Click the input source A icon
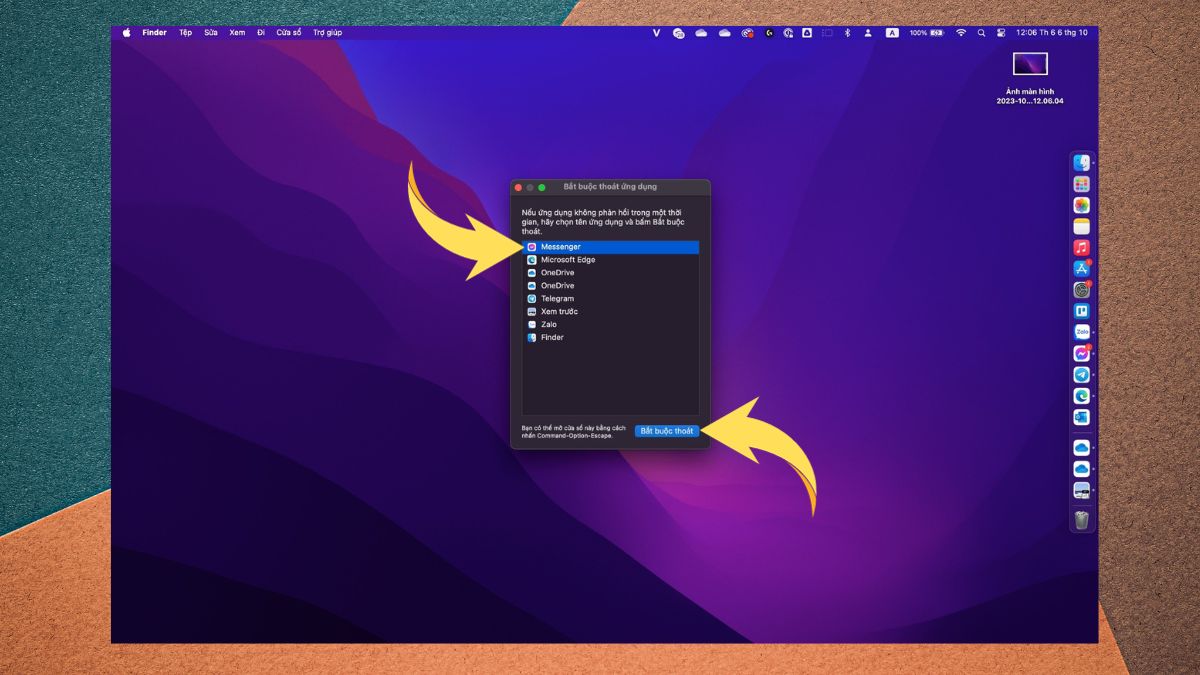Viewport: 1200px width, 675px height. point(891,33)
